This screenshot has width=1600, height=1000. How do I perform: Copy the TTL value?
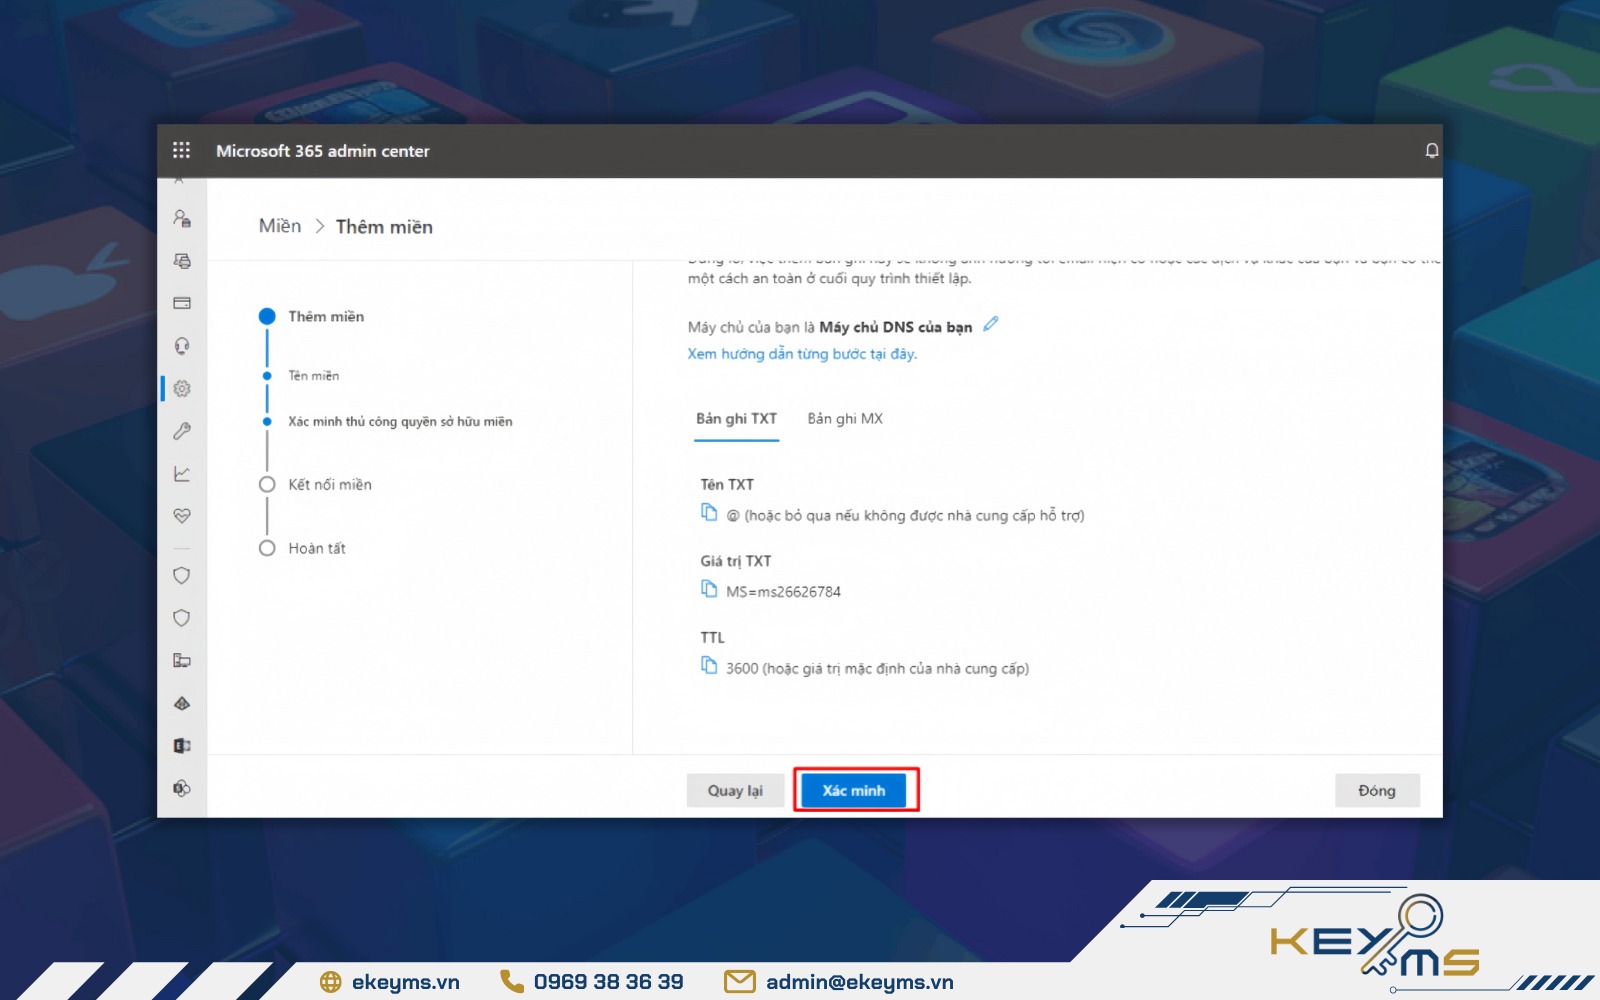coord(709,666)
